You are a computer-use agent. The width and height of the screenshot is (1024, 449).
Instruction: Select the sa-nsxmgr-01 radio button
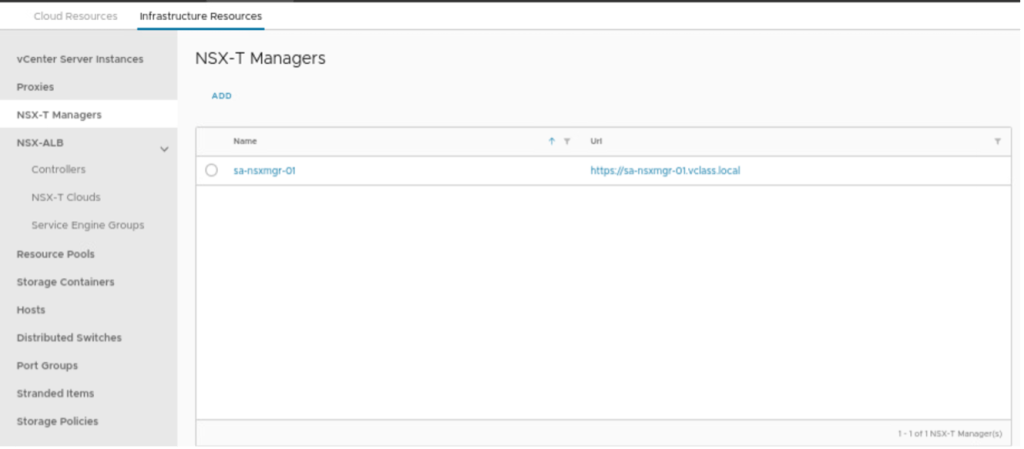click(211, 170)
